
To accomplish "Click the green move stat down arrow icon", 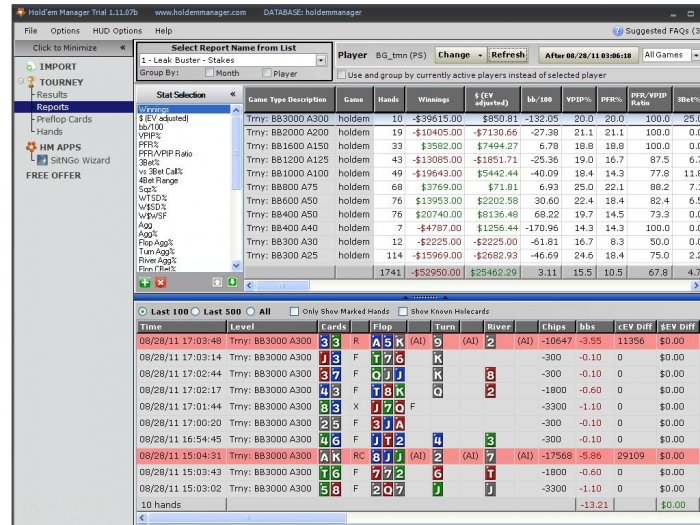I will [232, 282].
